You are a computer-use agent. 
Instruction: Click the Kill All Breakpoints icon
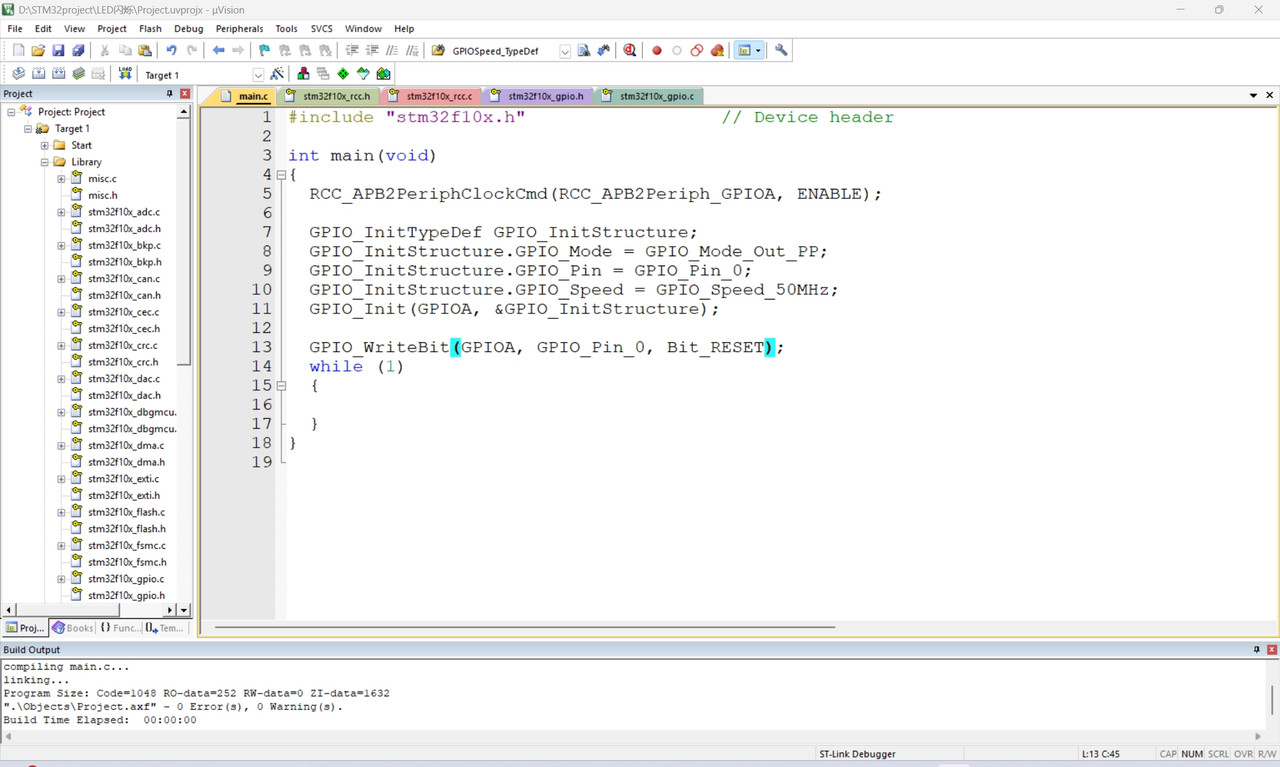tap(717, 51)
